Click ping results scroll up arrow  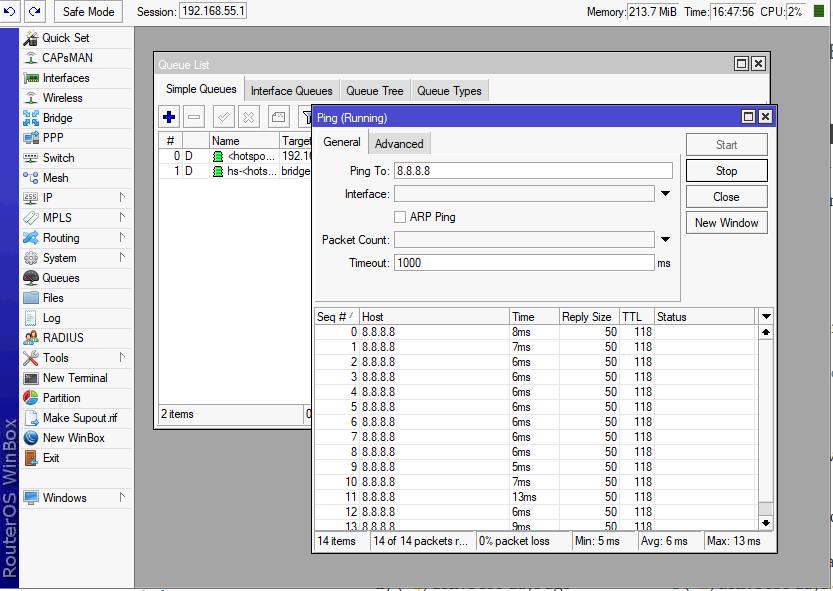point(766,332)
